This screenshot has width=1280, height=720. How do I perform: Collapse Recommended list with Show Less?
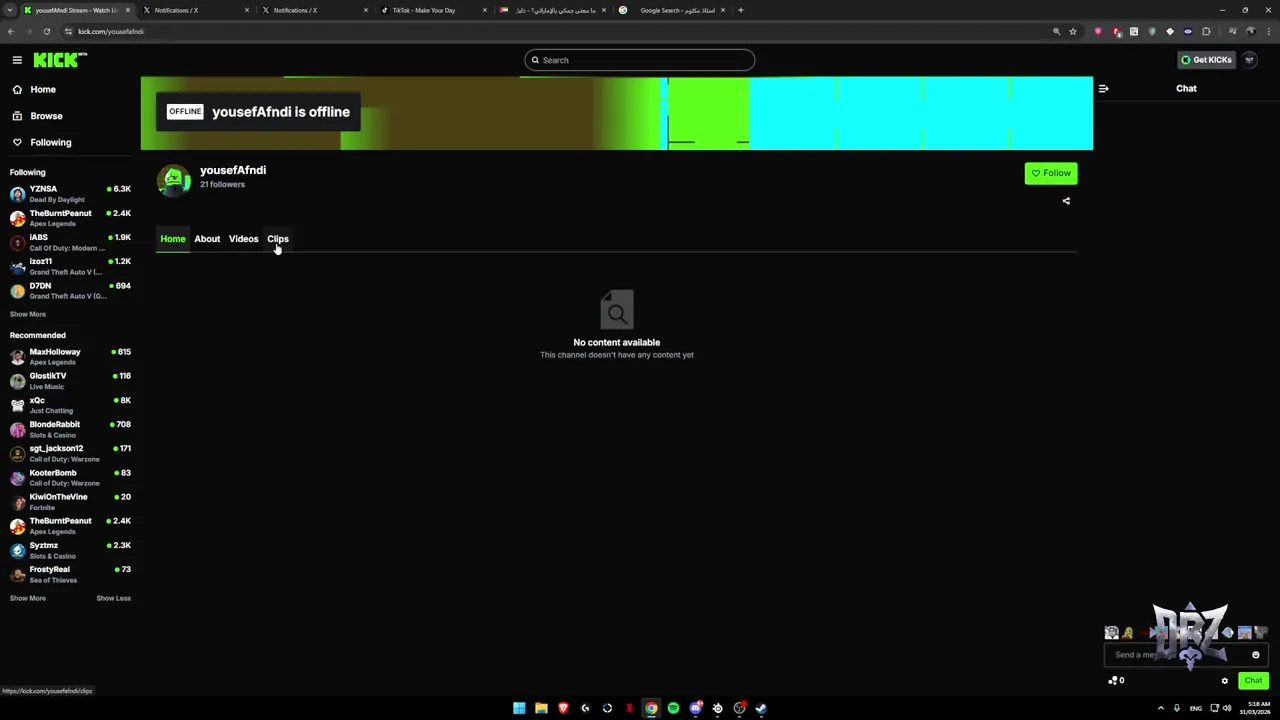[x=113, y=598]
